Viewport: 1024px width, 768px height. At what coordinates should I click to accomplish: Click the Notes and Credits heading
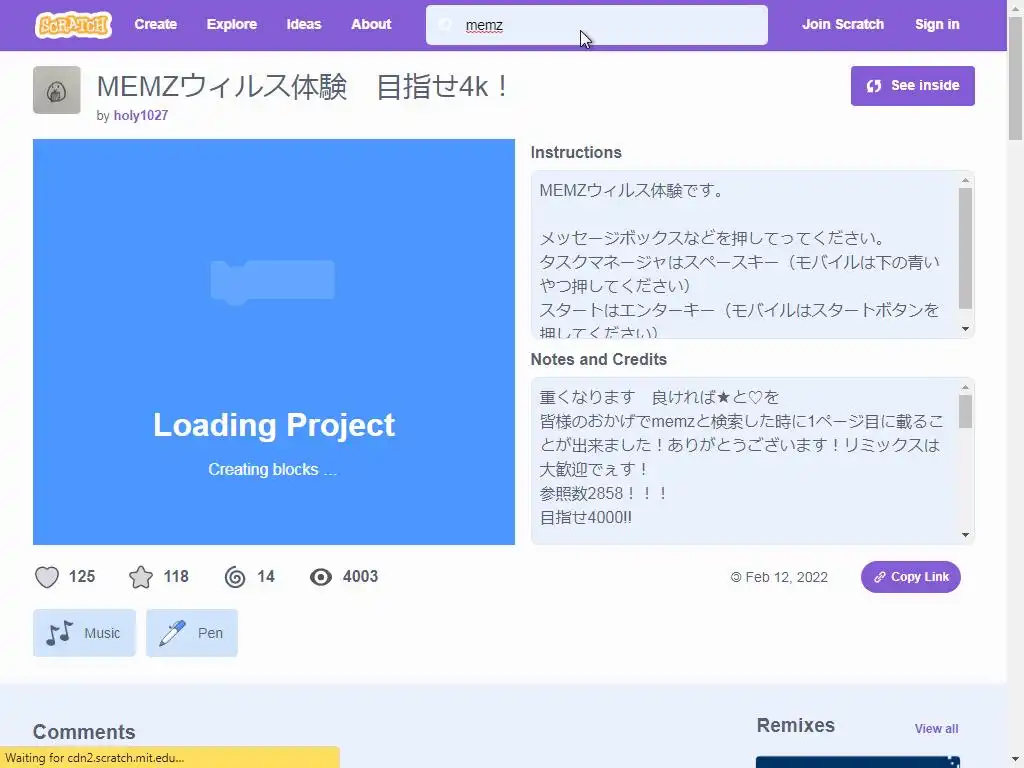coord(598,359)
